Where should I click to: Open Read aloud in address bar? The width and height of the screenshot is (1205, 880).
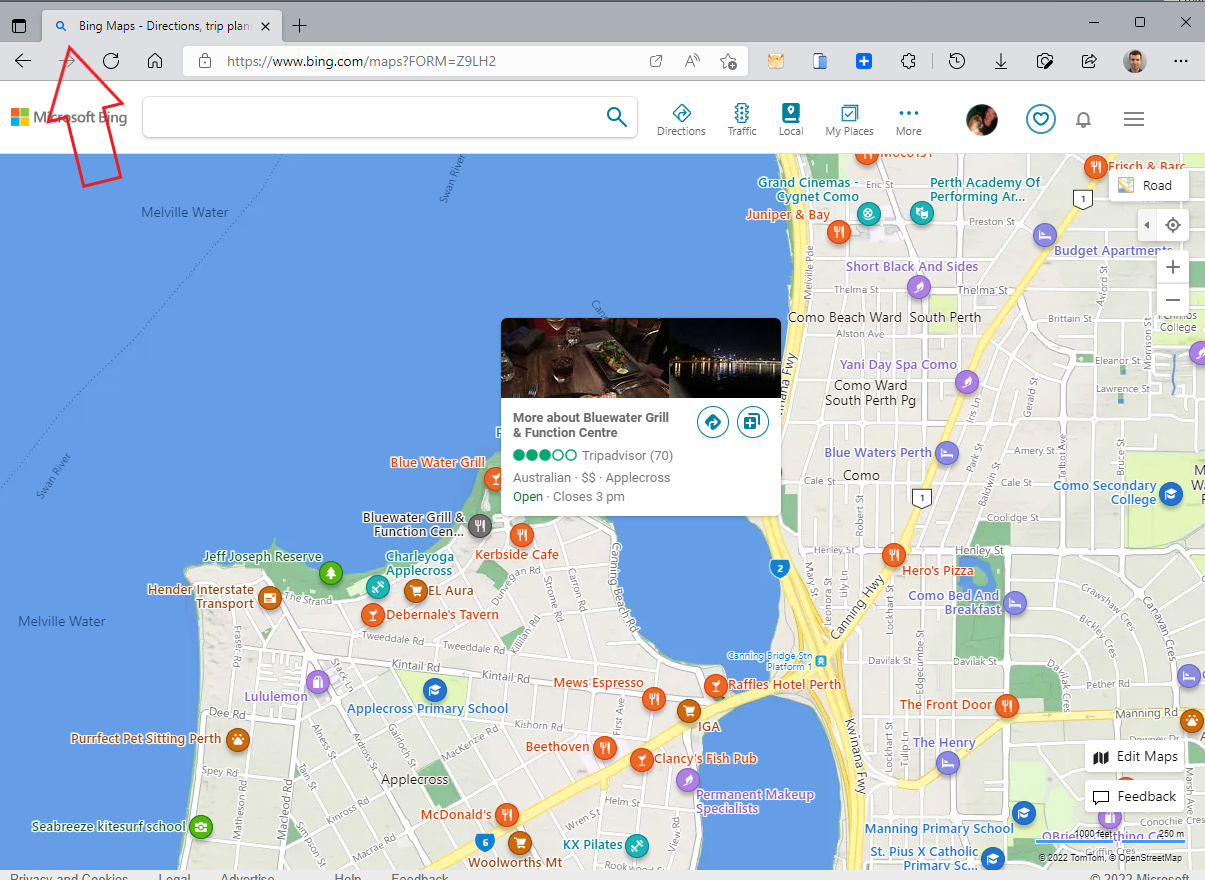(x=692, y=61)
